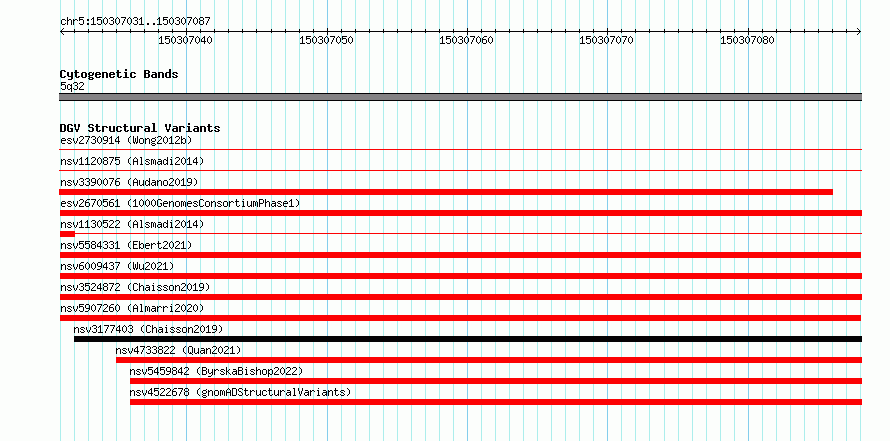Click the 150307070 ruler position
Screen dimensions: 890x441
coord(606,40)
